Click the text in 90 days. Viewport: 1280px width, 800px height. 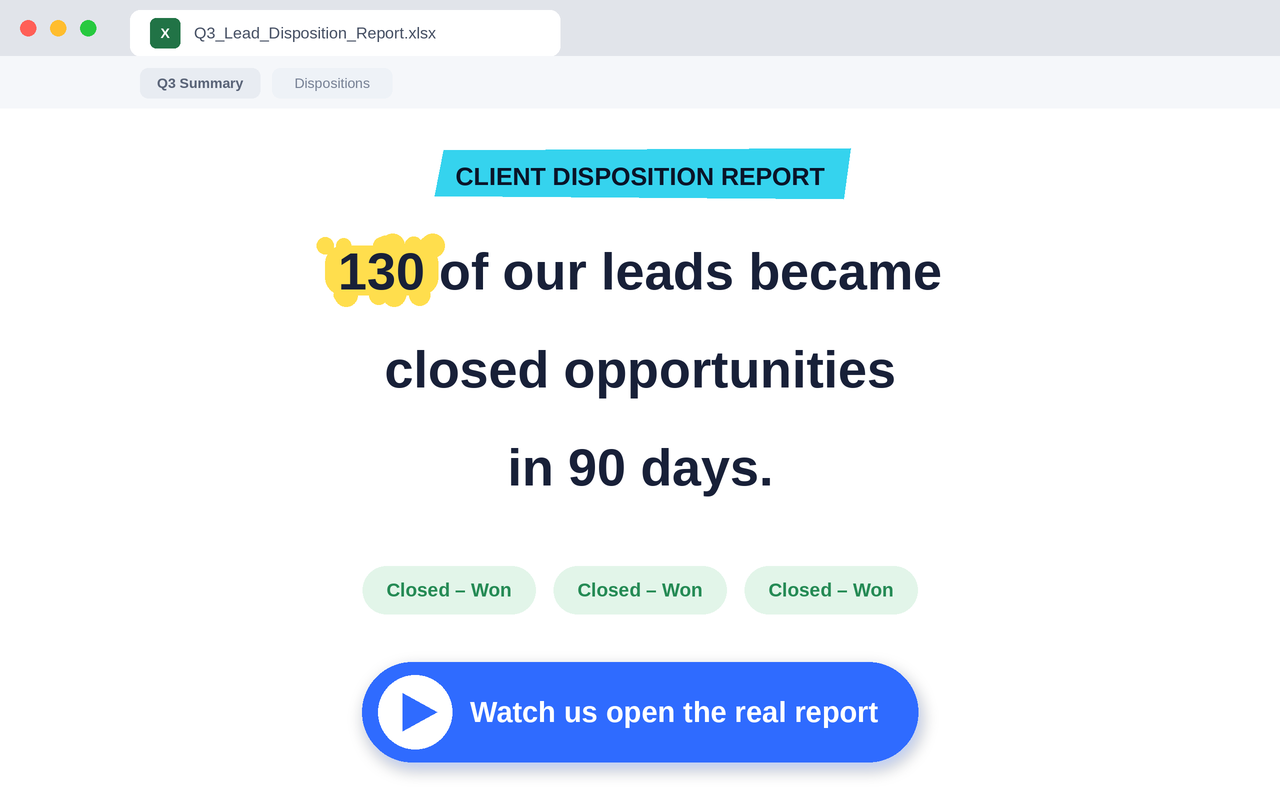click(640, 467)
